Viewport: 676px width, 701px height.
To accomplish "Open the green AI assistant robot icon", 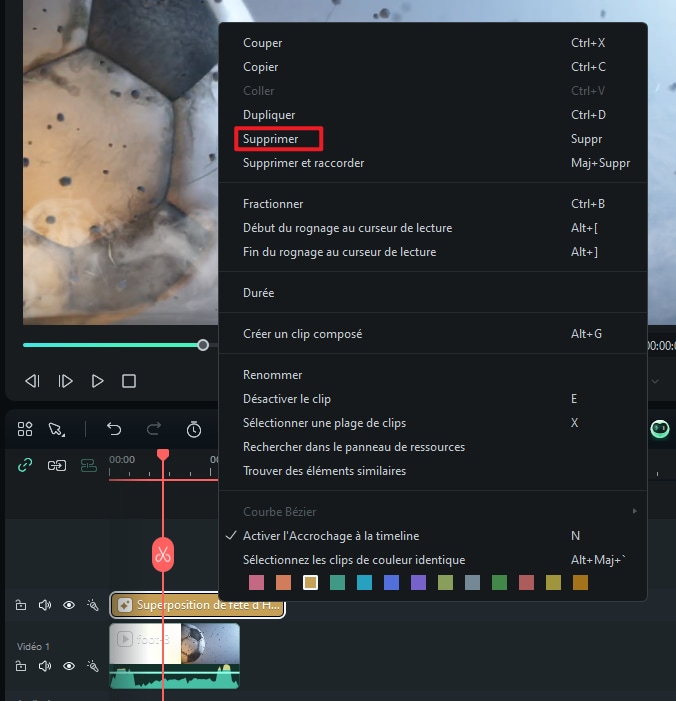I will point(659,429).
